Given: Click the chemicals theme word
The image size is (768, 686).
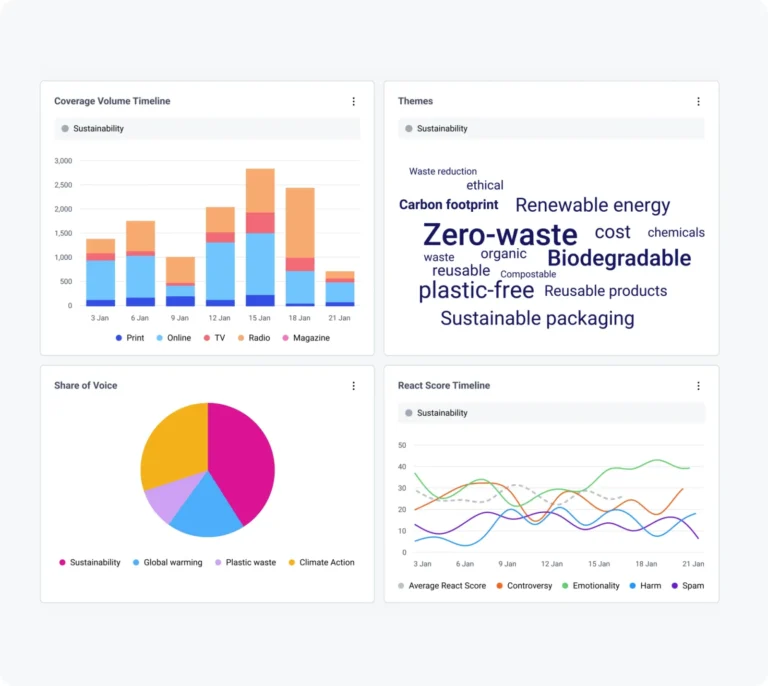Looking at the screenshot, I should point(676,233).
